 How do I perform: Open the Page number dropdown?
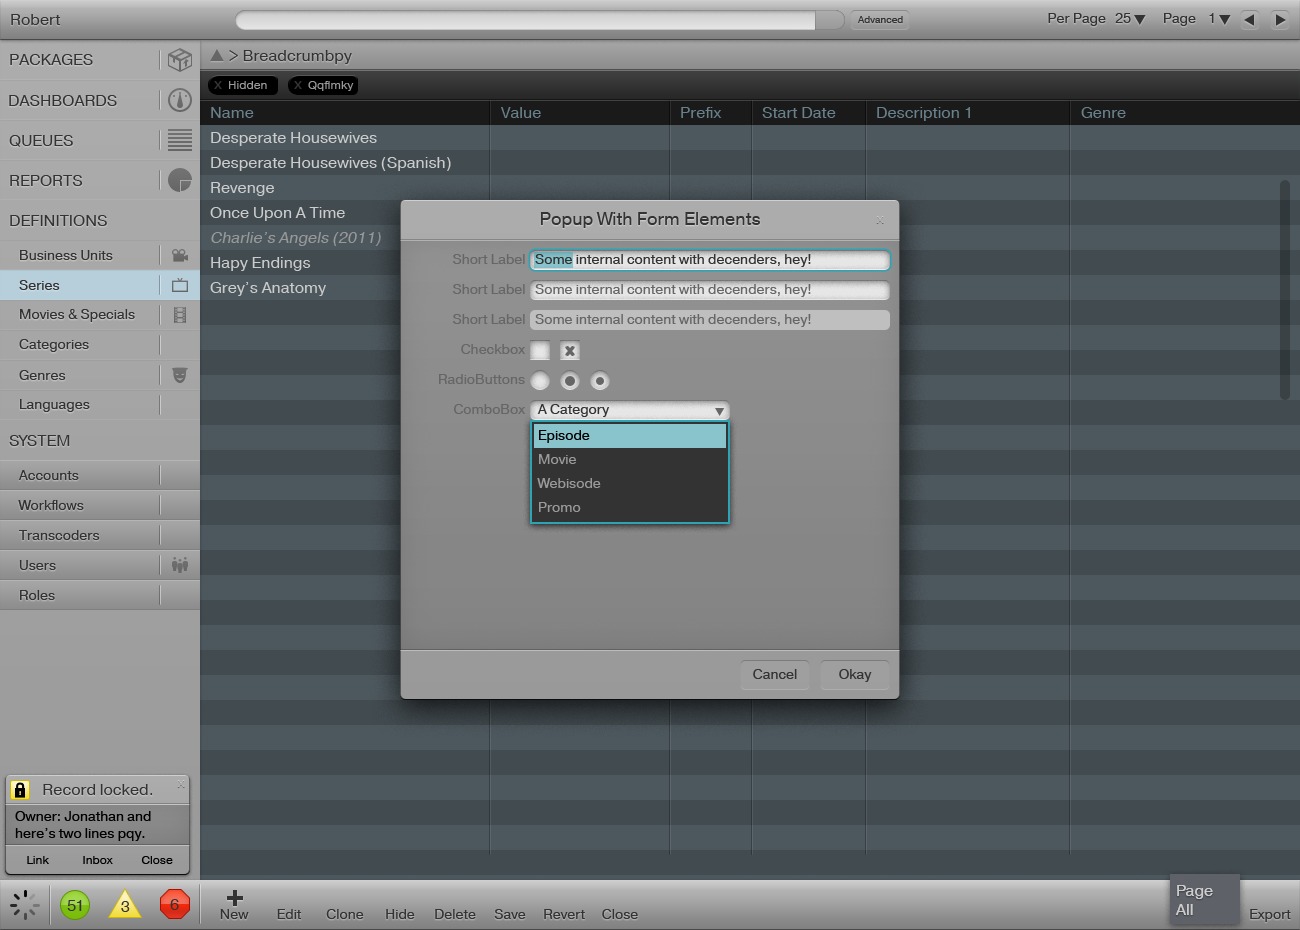[1219, 19]
